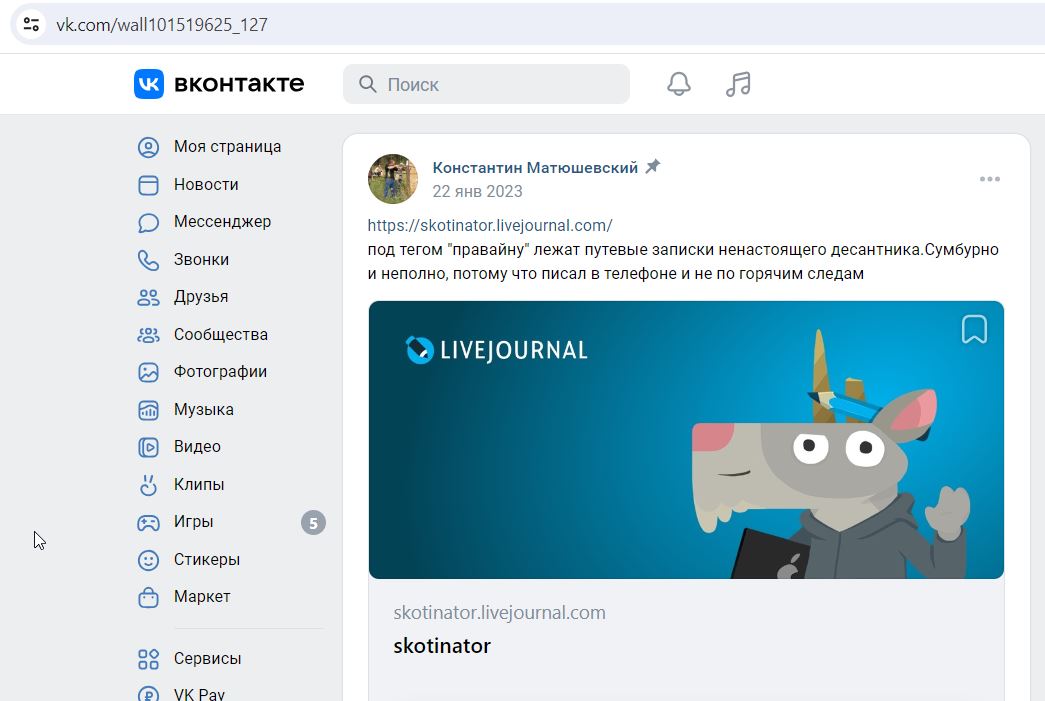The image size is (1045, 701).
Task: Click the pinned post pin icon
Action: pyautogui.click(x=653, y=167)
